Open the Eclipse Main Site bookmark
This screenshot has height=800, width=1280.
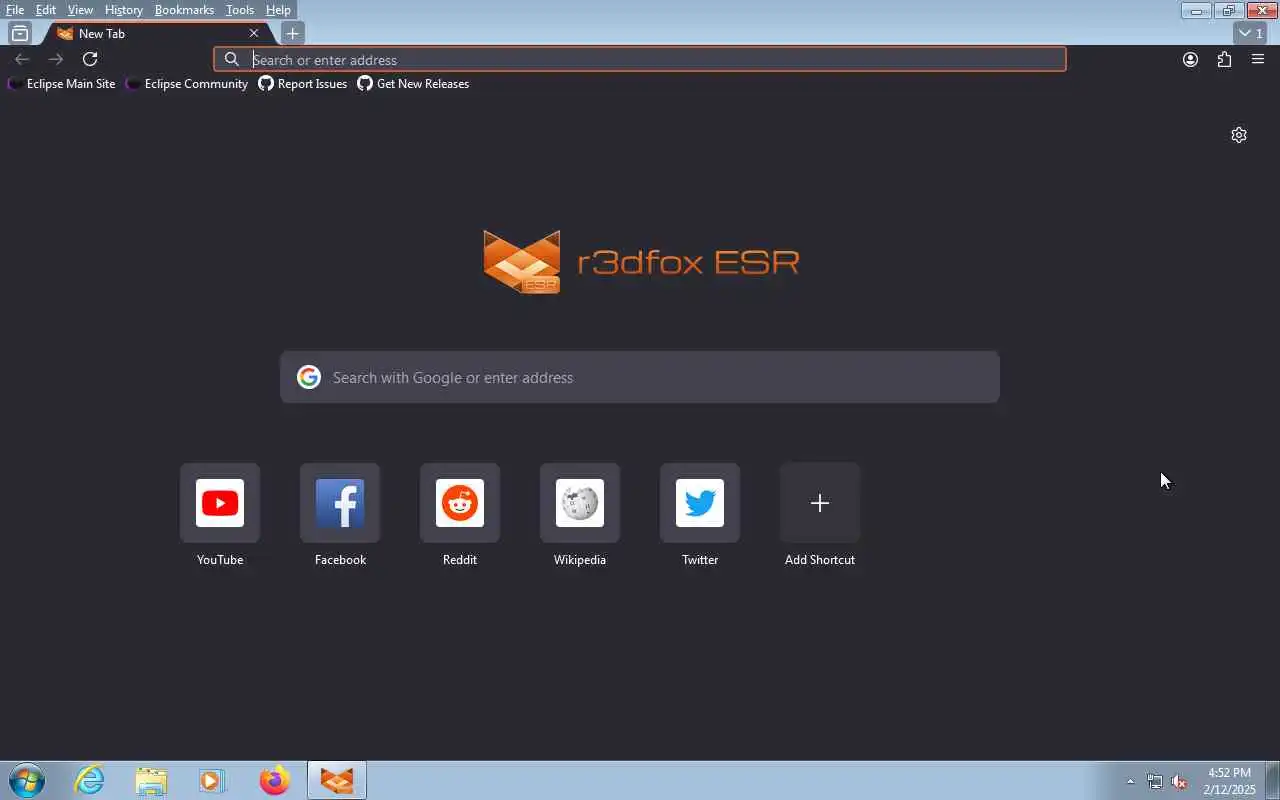61,84
